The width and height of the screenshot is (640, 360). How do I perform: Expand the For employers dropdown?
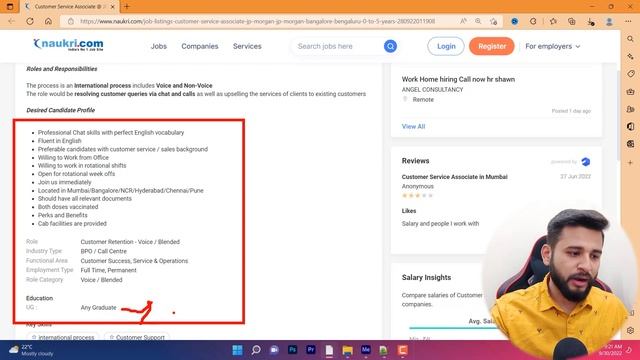pos(553,46)
